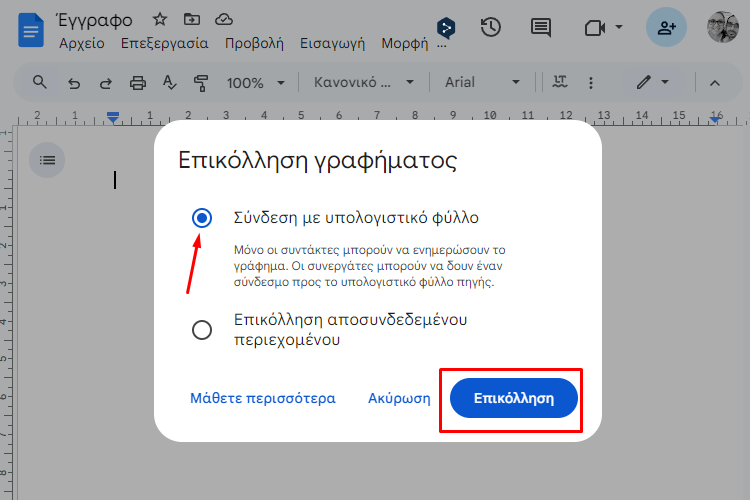Open the comments history icon

click(540, 27)
